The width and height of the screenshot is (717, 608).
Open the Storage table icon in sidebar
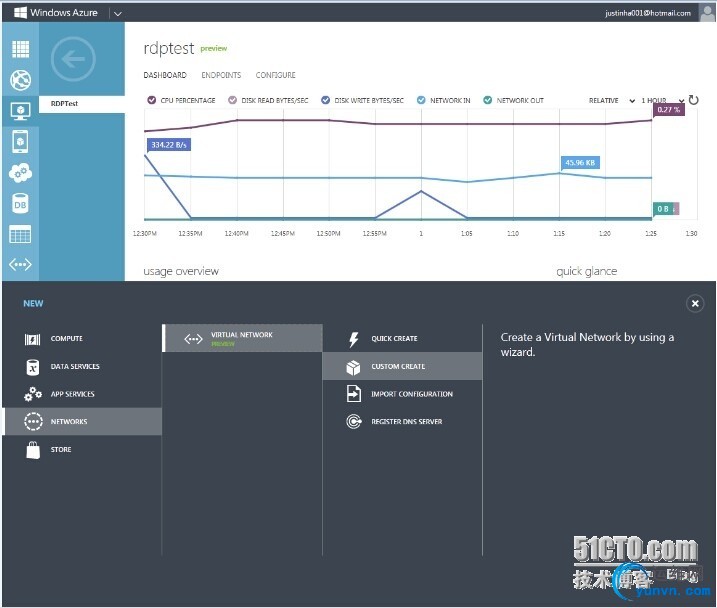tap(20, 234)
